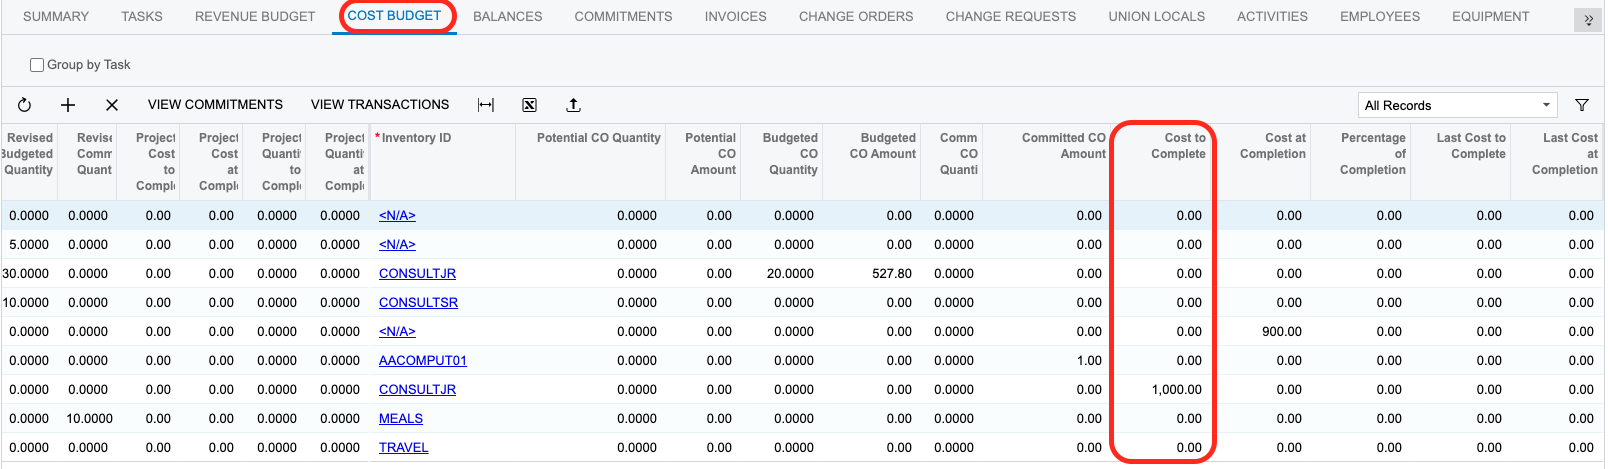Click the View Commitments button
The height and width of the screenshot is (469, 1608).
click(215, 105)
